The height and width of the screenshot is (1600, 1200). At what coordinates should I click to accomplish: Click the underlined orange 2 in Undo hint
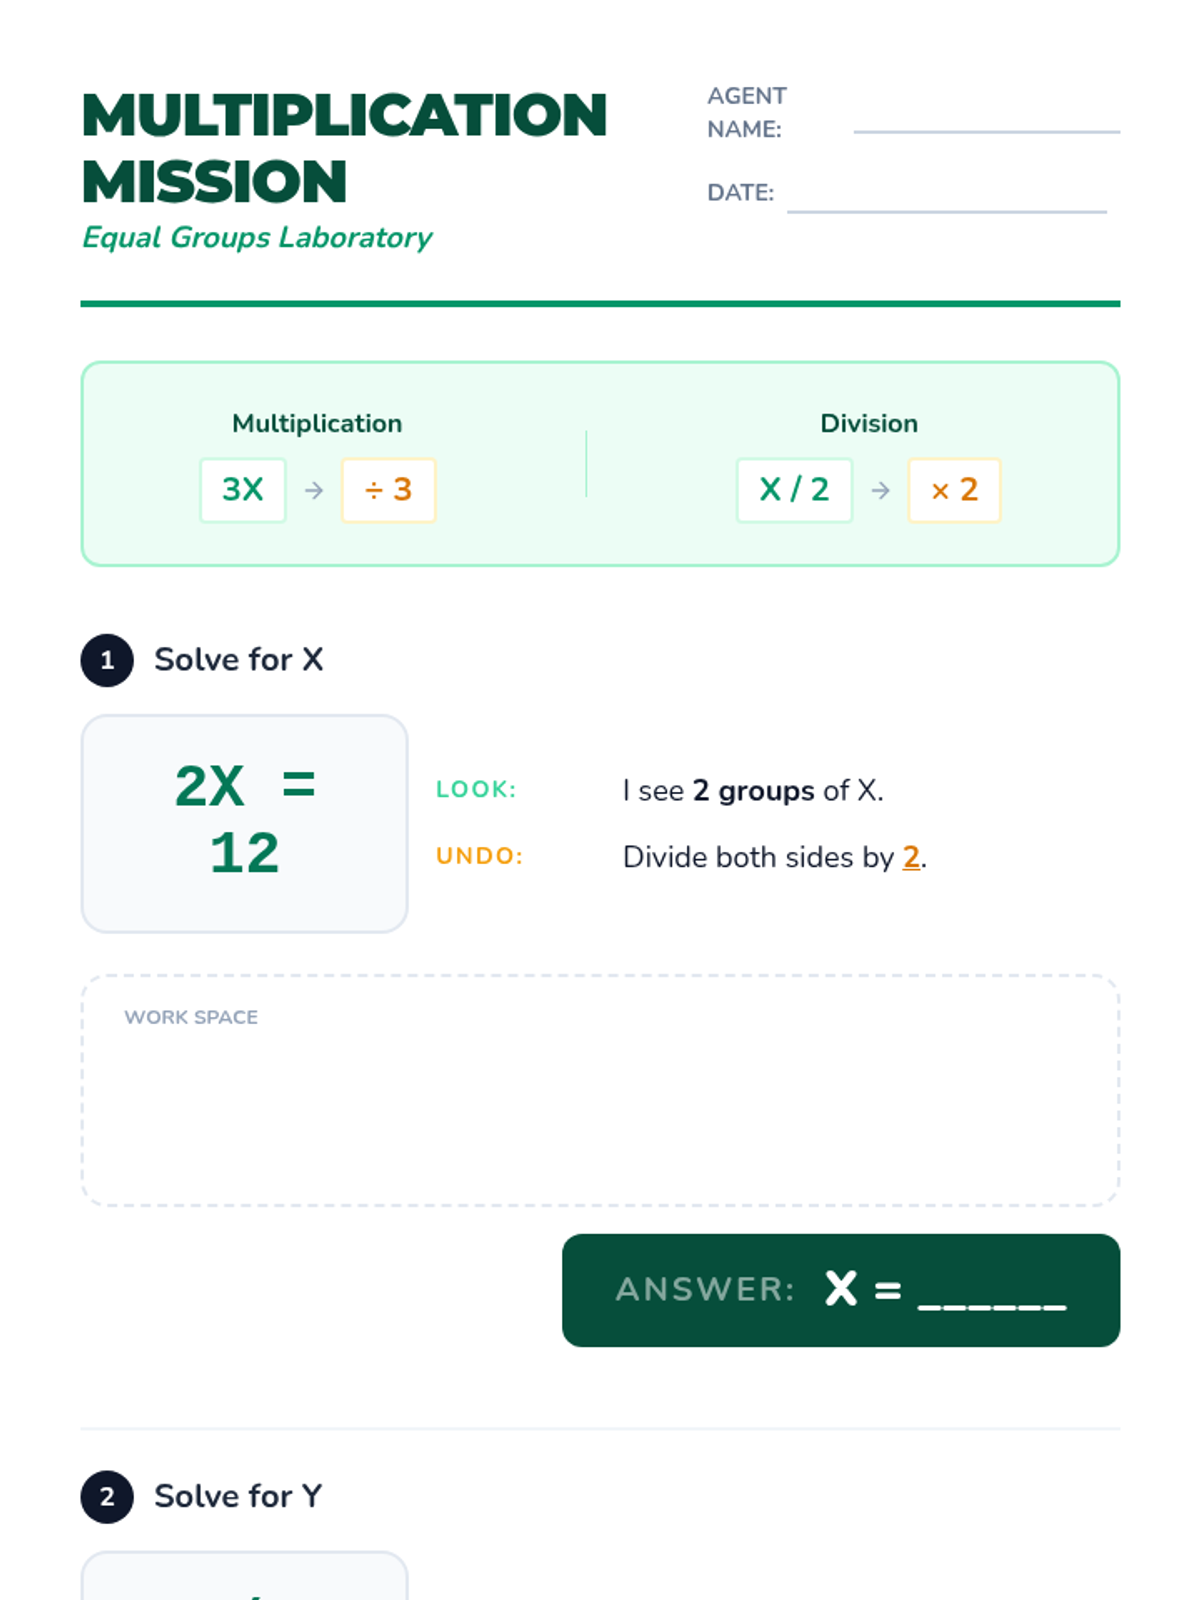(911, 857)
